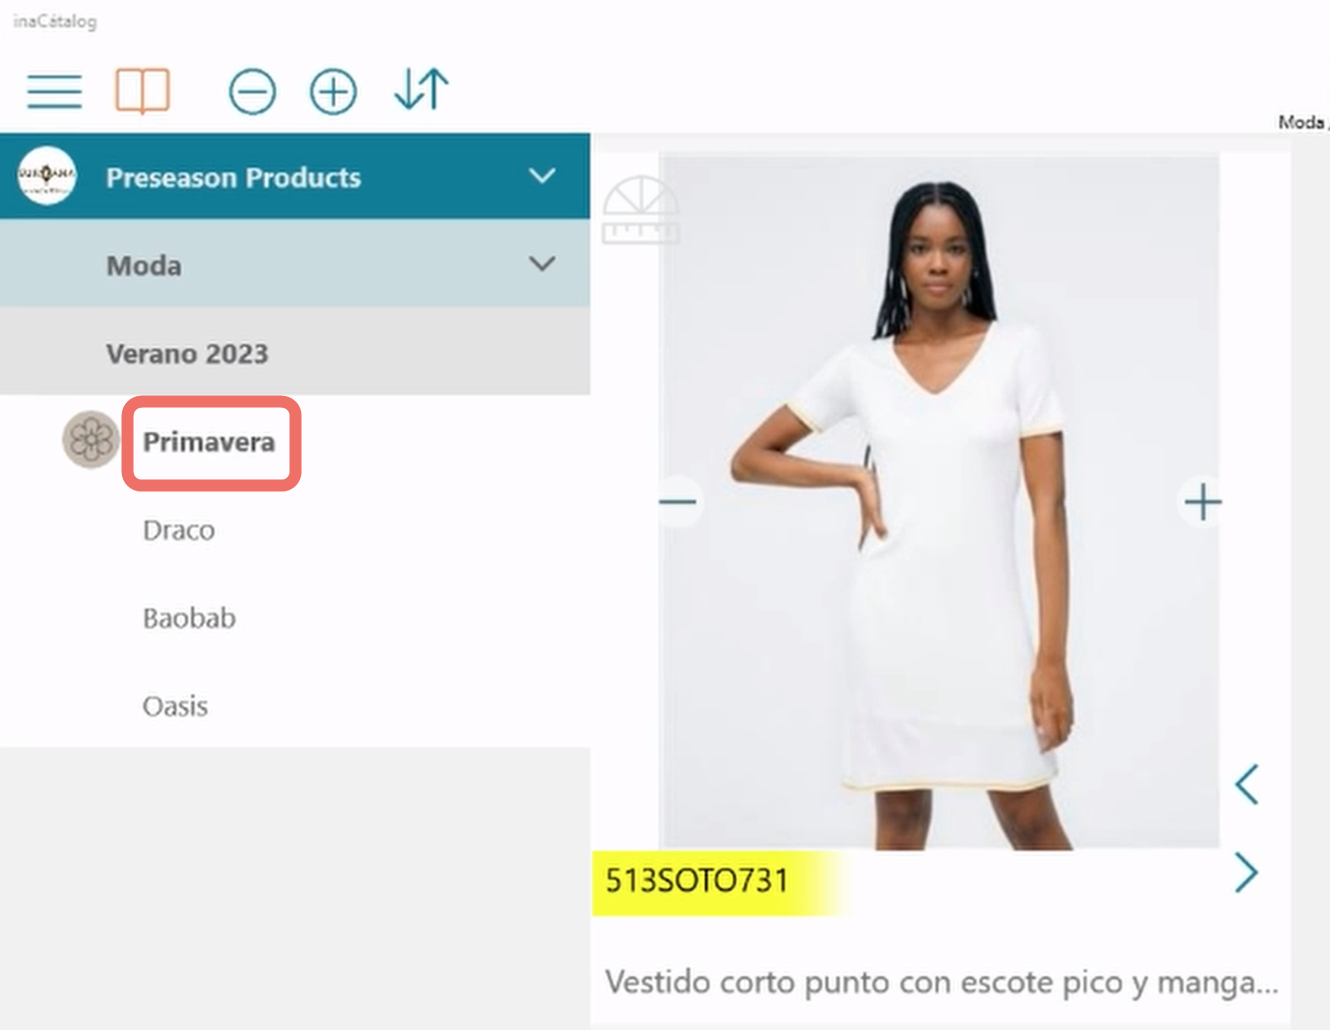Open the Oasis collection
The width and height of the screenshot is (1330, 1030).
pyautogui.click(x=175, y=706)
